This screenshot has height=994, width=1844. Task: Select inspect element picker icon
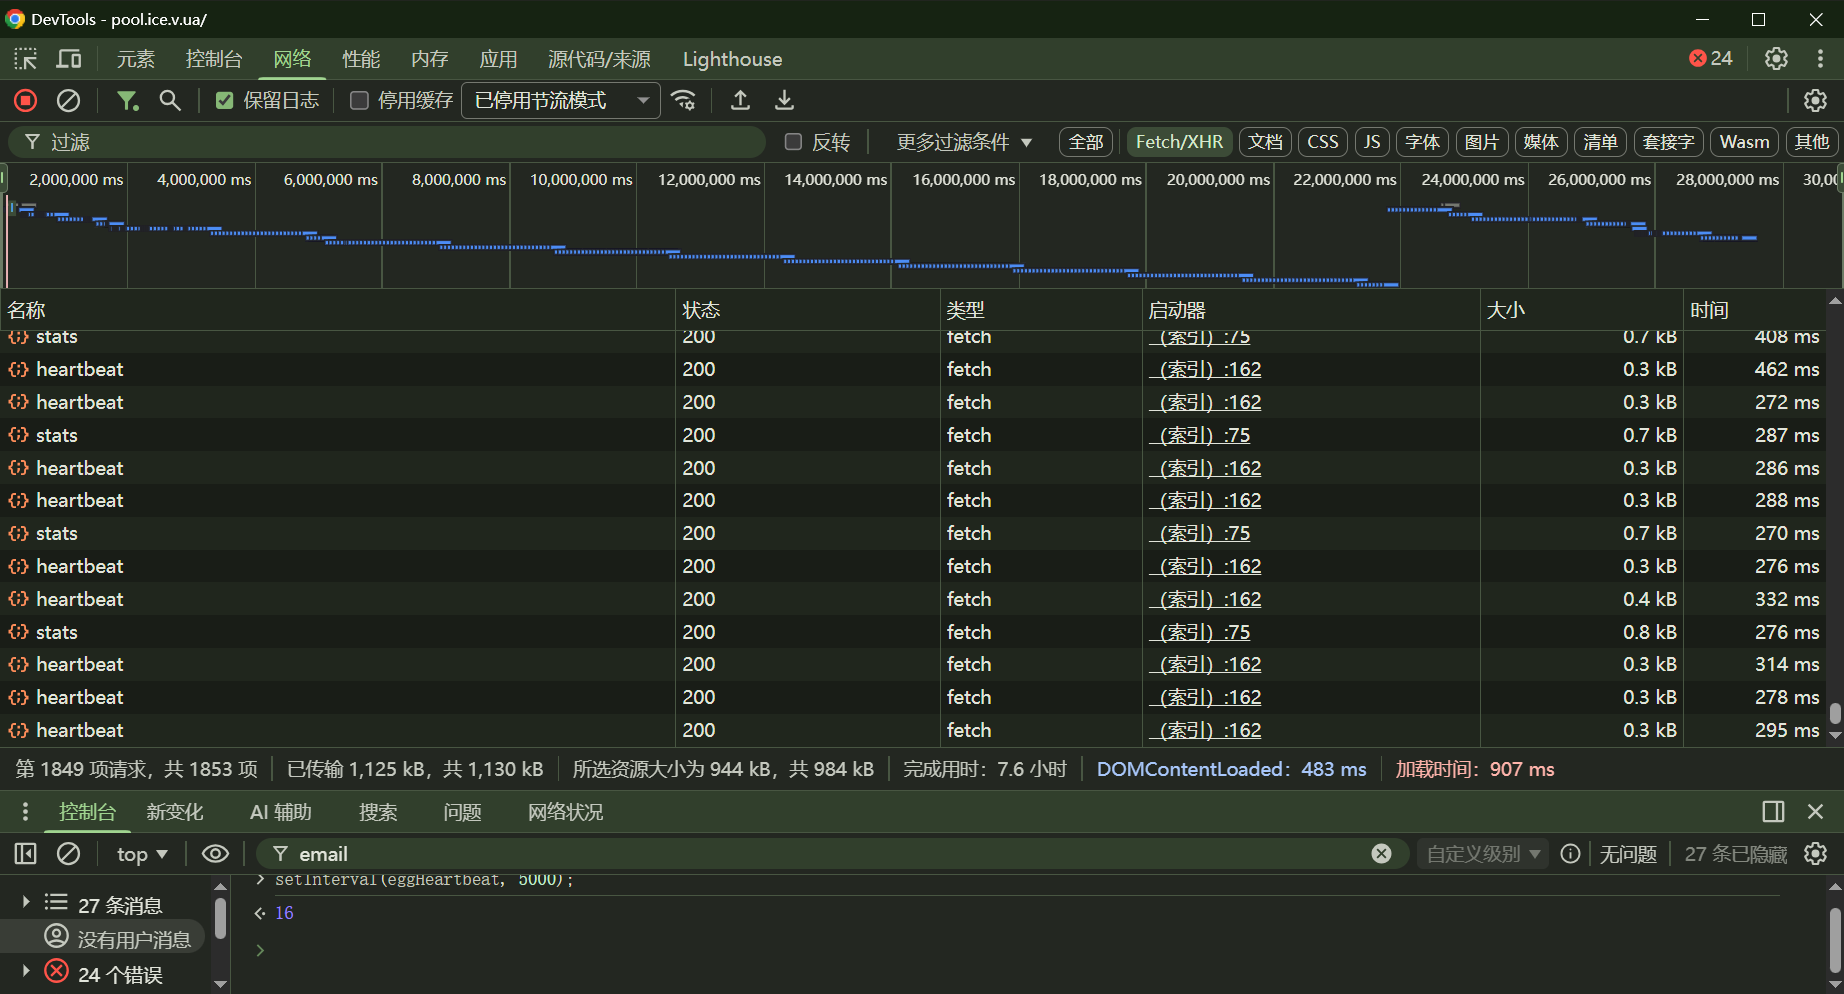click(x=25, y=59)
